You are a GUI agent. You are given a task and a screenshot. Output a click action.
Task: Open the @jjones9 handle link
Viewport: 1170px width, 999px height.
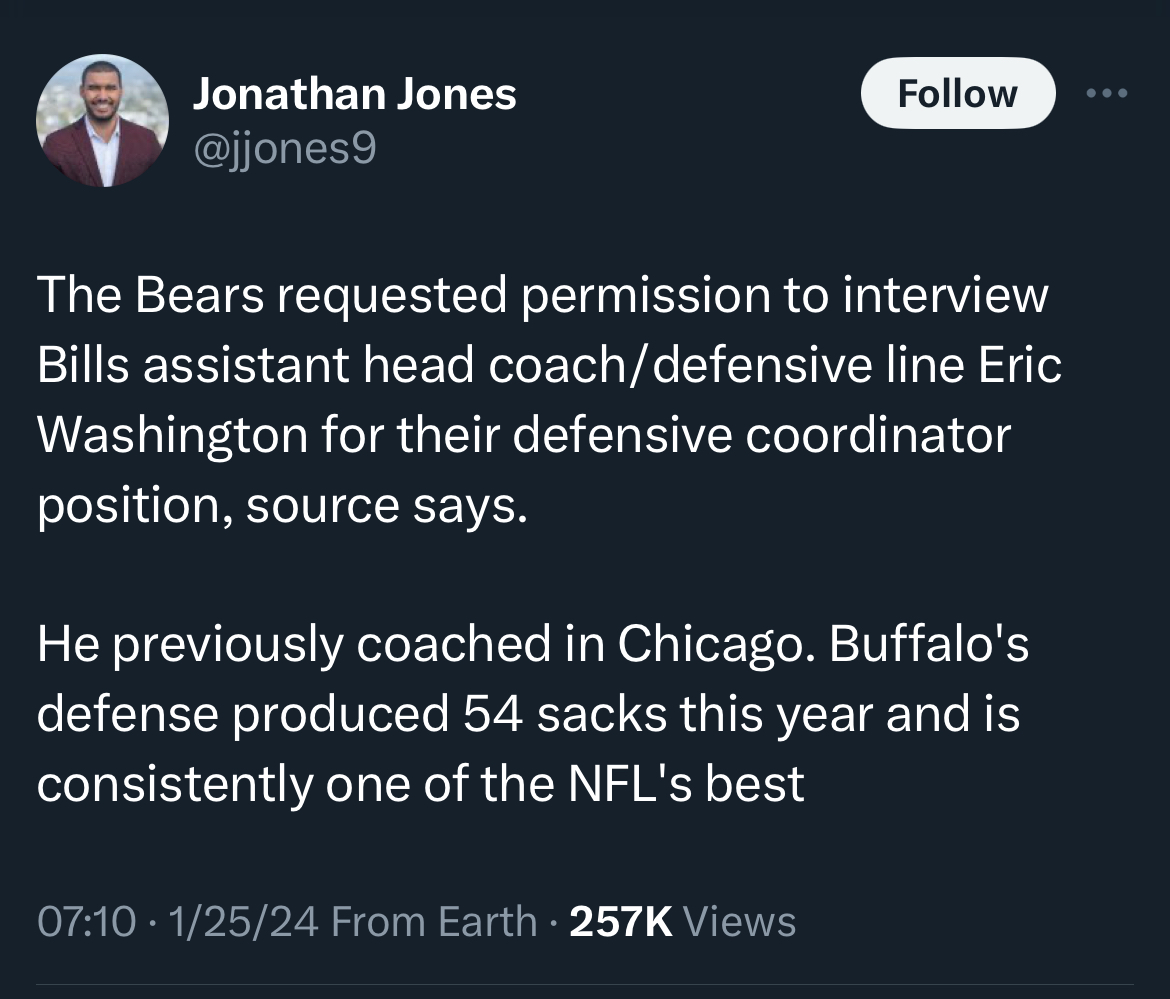tap(284, 148)
